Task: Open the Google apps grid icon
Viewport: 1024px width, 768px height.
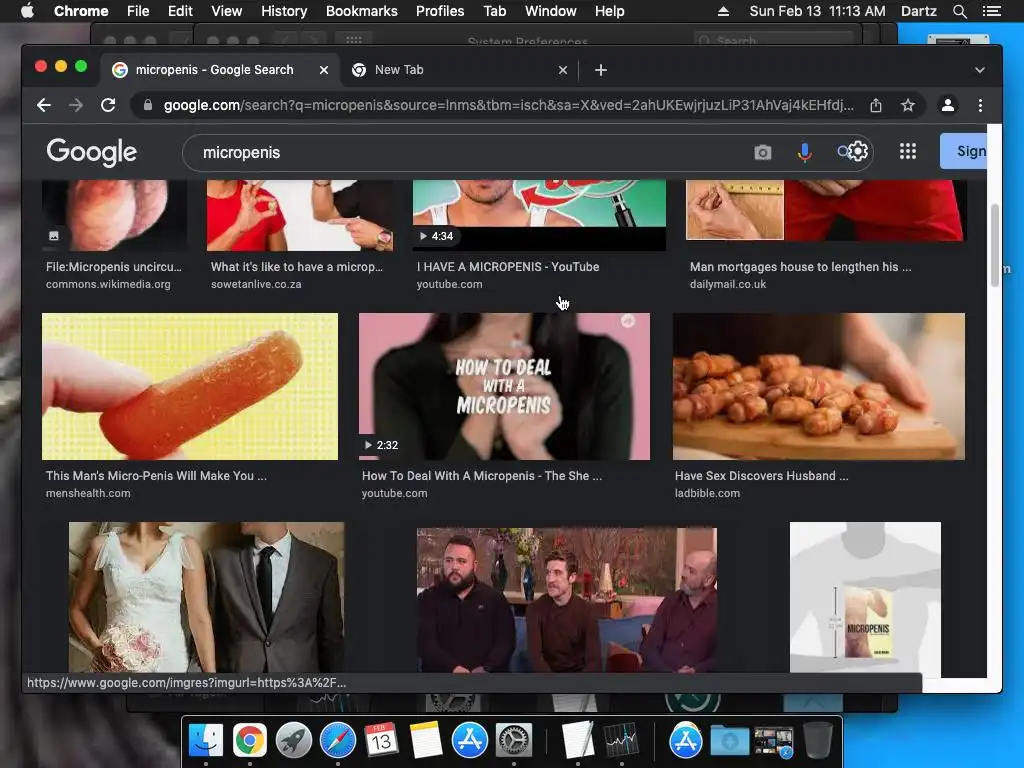Action: 908,152
